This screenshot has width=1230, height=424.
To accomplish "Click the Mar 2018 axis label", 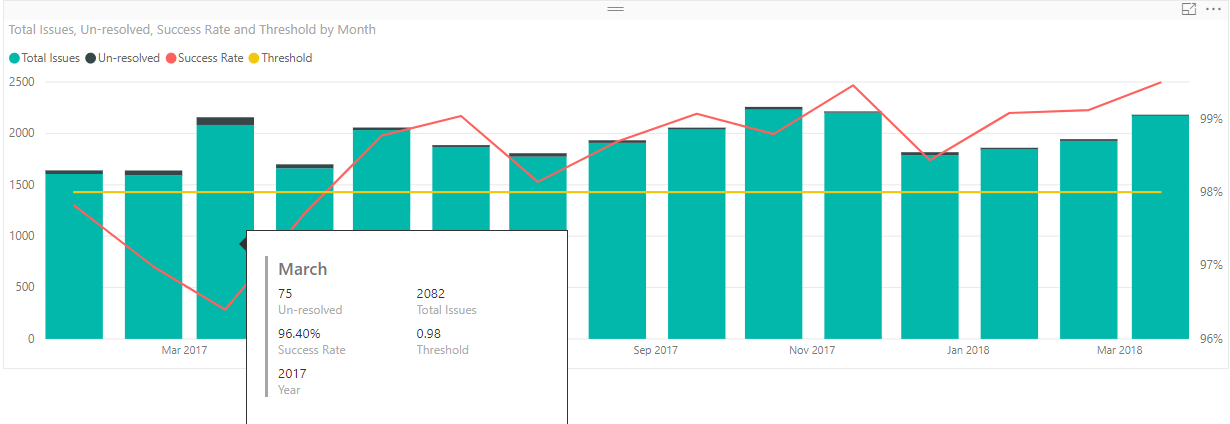I will coord(1119,350).
